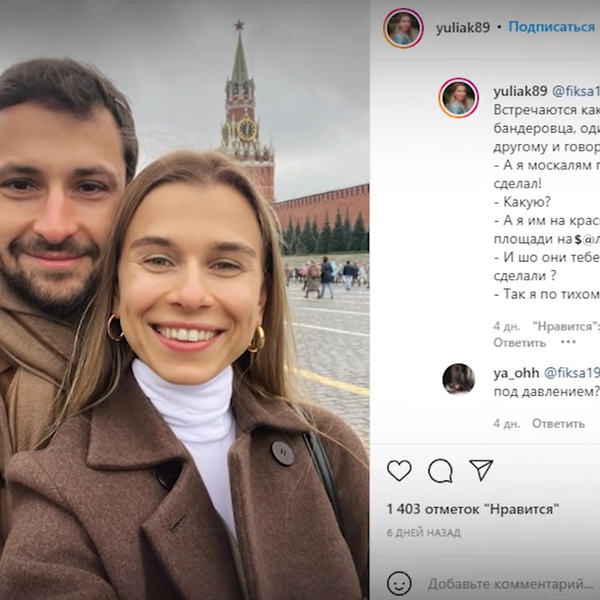Click the Red Square selfie photo
The width and height of the screenshot is (600, 600).
coord(184,300)
